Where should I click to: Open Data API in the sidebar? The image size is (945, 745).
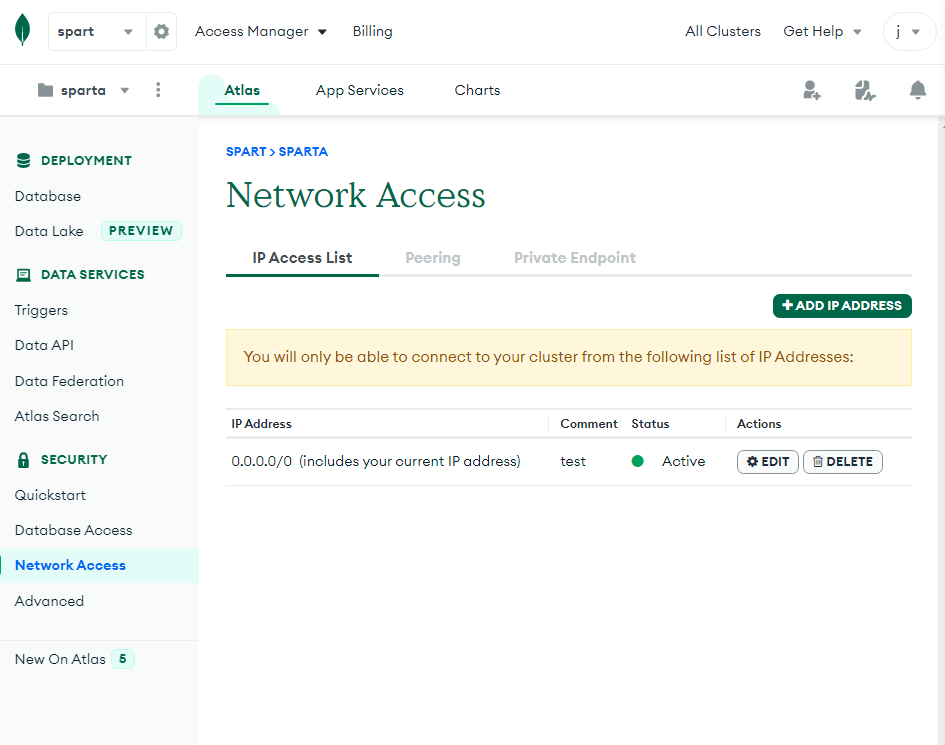(x=44, y=345)
